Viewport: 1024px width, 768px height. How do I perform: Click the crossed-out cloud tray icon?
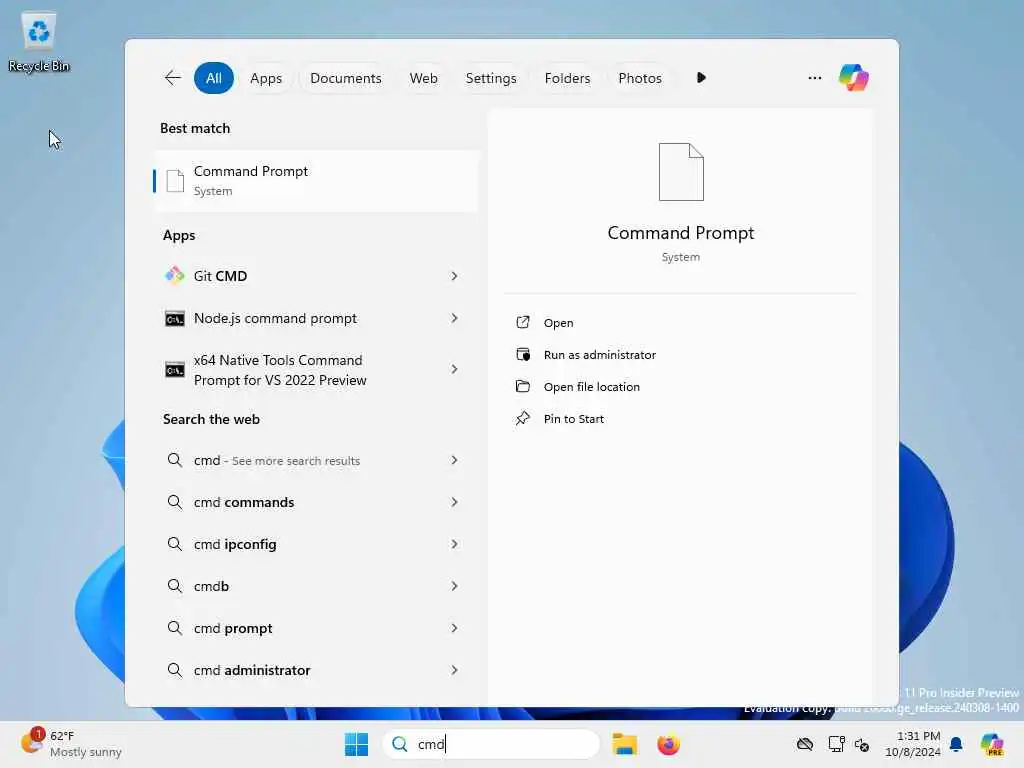(805, 744)
